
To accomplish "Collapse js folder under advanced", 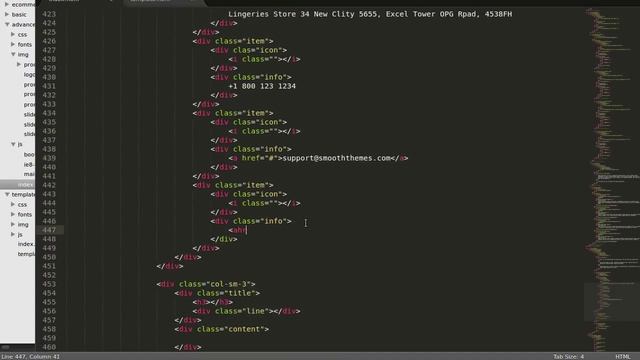I will [x=13, y=144].
